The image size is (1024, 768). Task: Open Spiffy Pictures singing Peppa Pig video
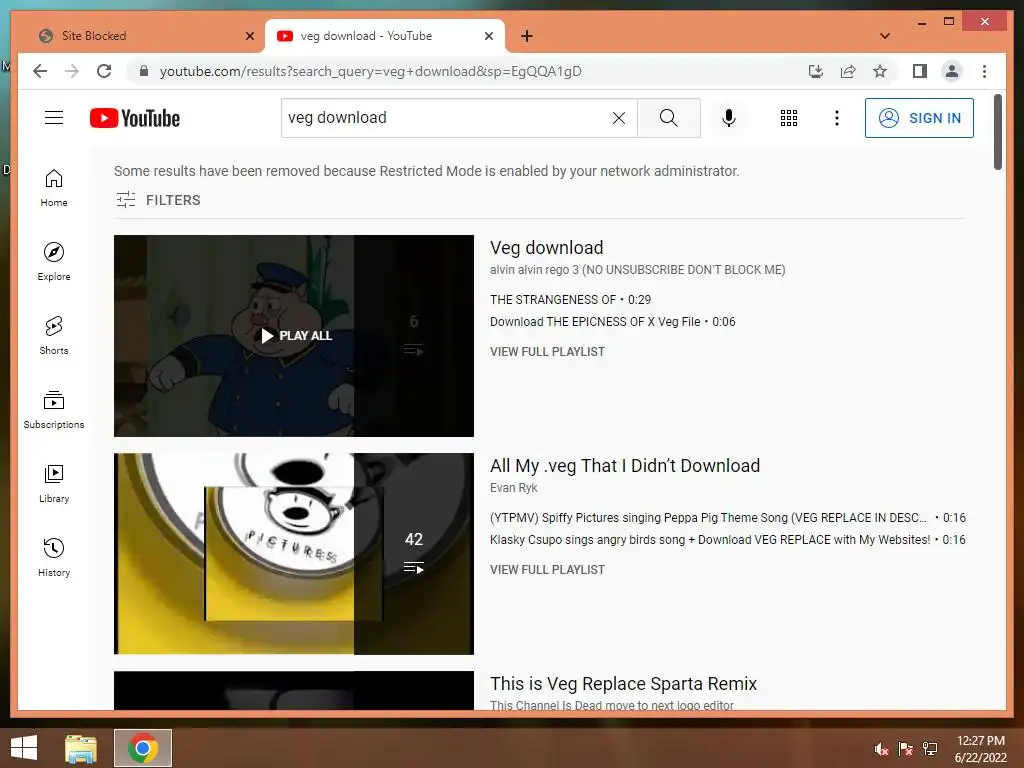coord(728,518)
